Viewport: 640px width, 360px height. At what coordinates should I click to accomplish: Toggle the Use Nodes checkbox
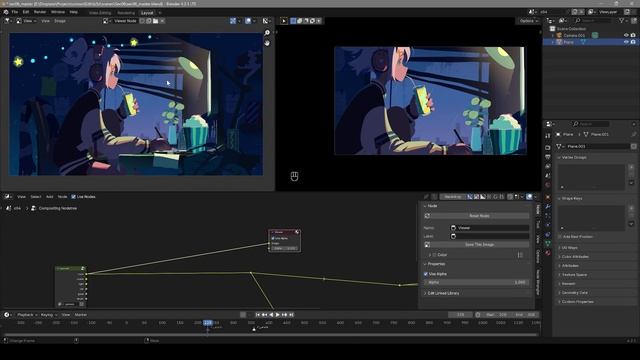[x=73, y=197]
